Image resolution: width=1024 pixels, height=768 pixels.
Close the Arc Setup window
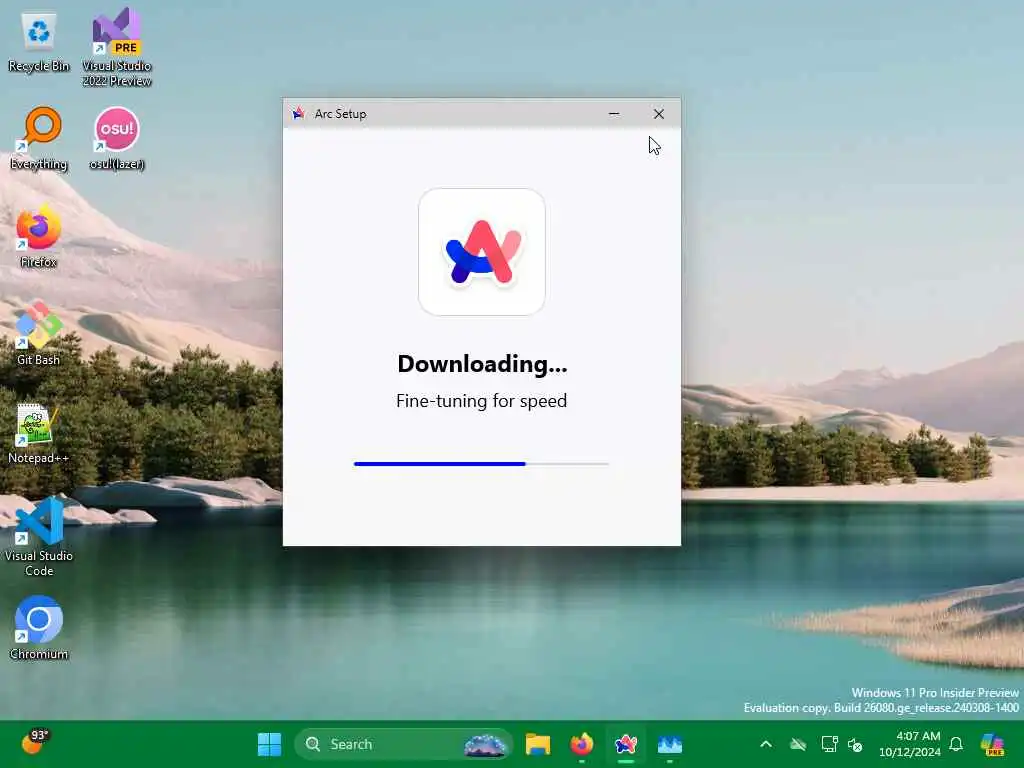click(x=659, y=114)
